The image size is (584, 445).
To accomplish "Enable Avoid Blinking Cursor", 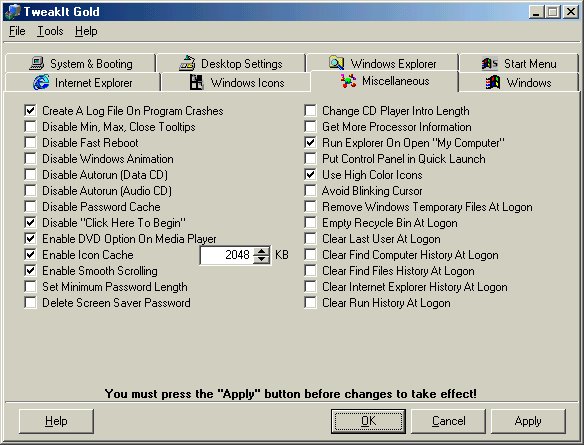I will pyautogui.click(x=310, y=191).
